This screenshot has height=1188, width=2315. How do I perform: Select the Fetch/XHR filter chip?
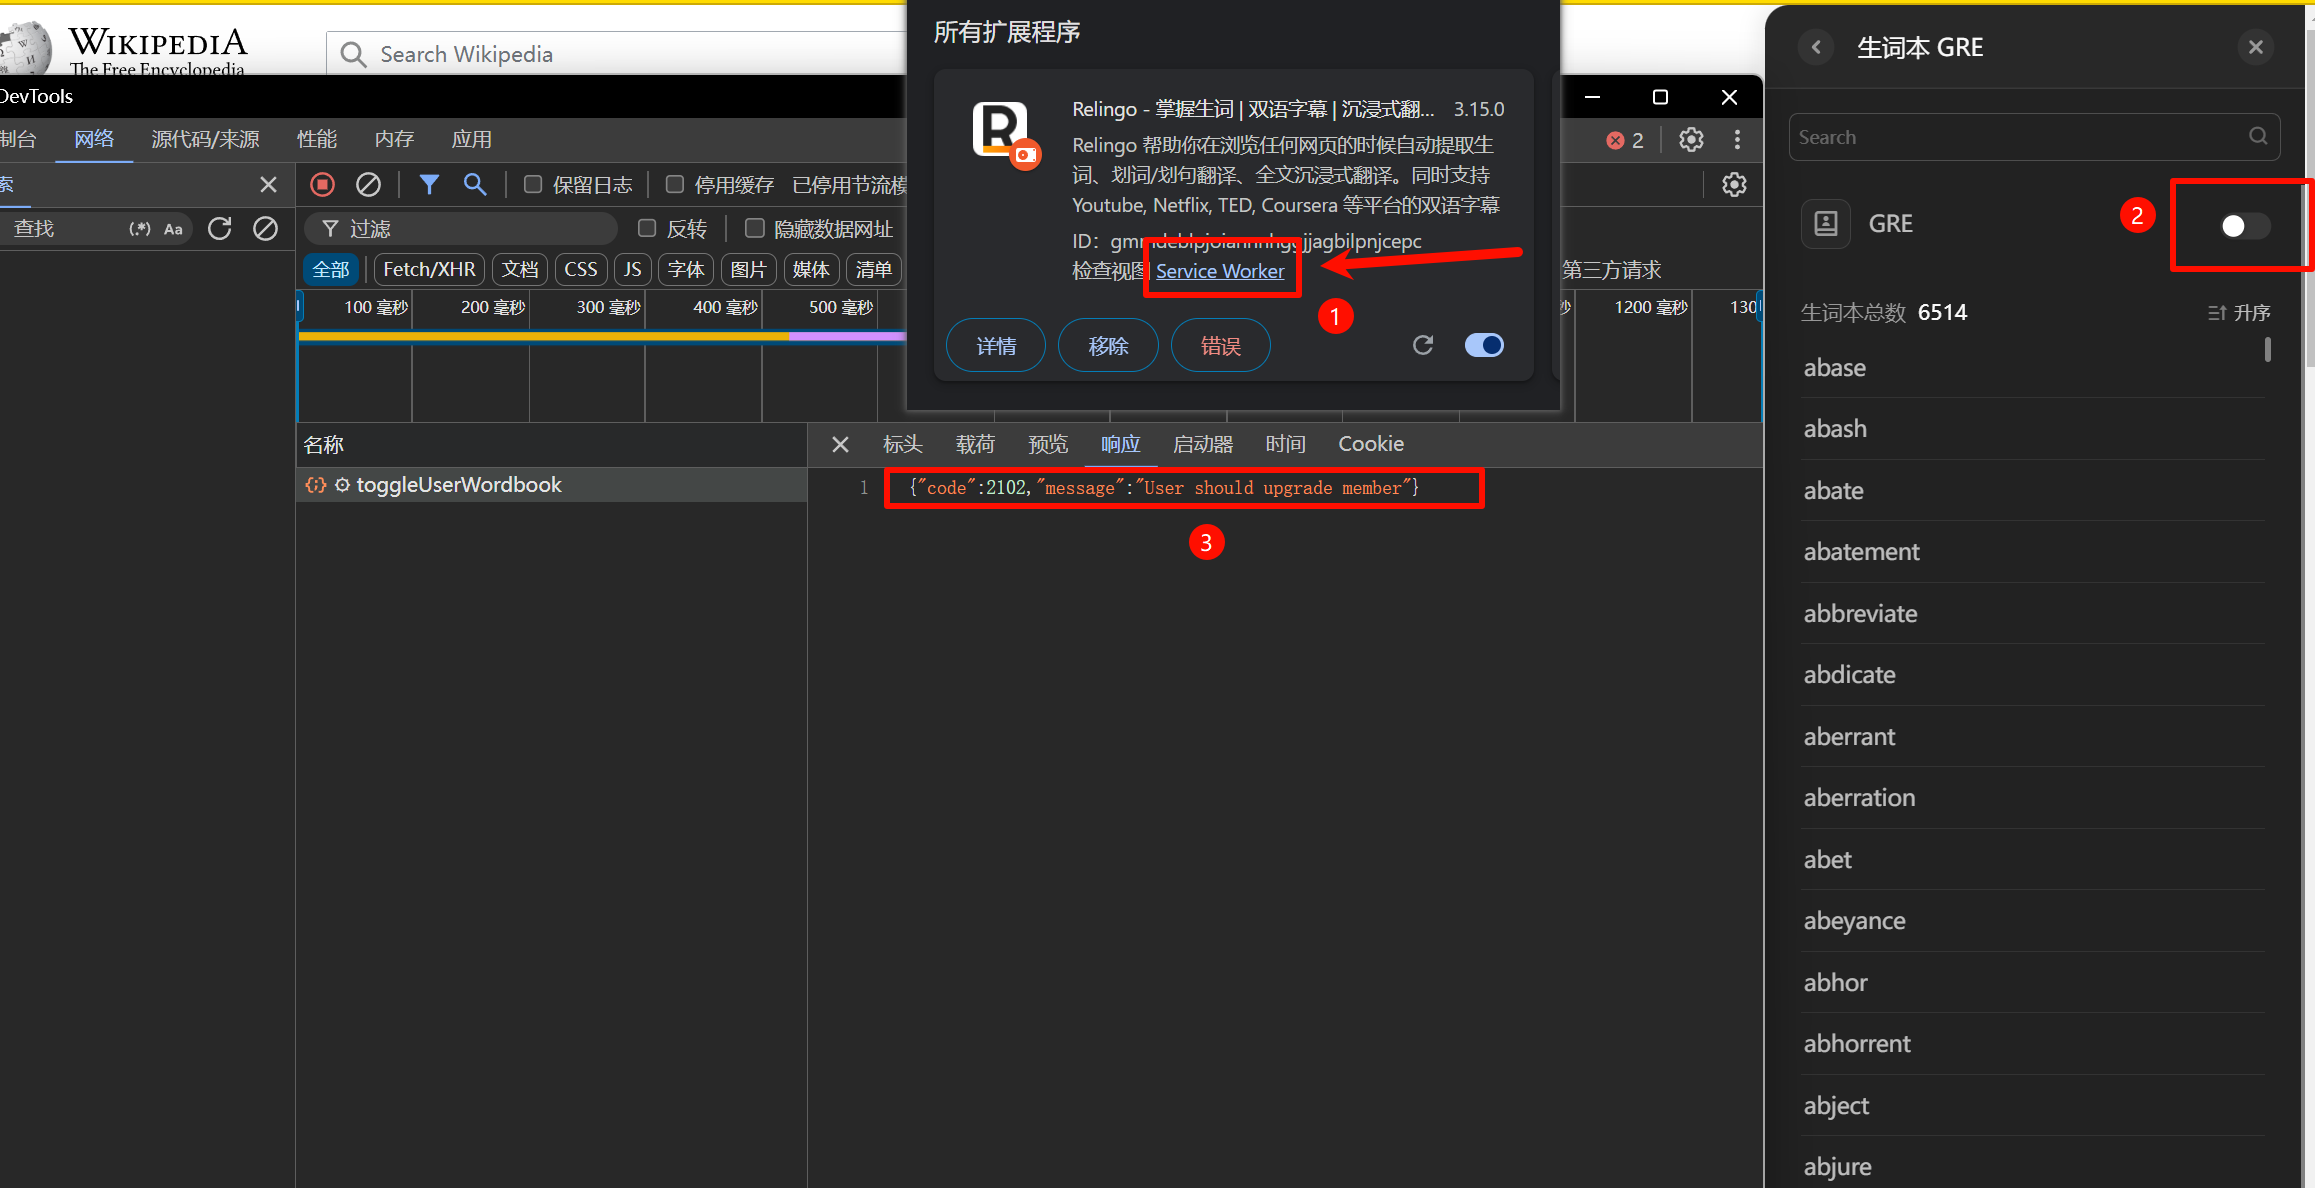[x=429, y=269]
